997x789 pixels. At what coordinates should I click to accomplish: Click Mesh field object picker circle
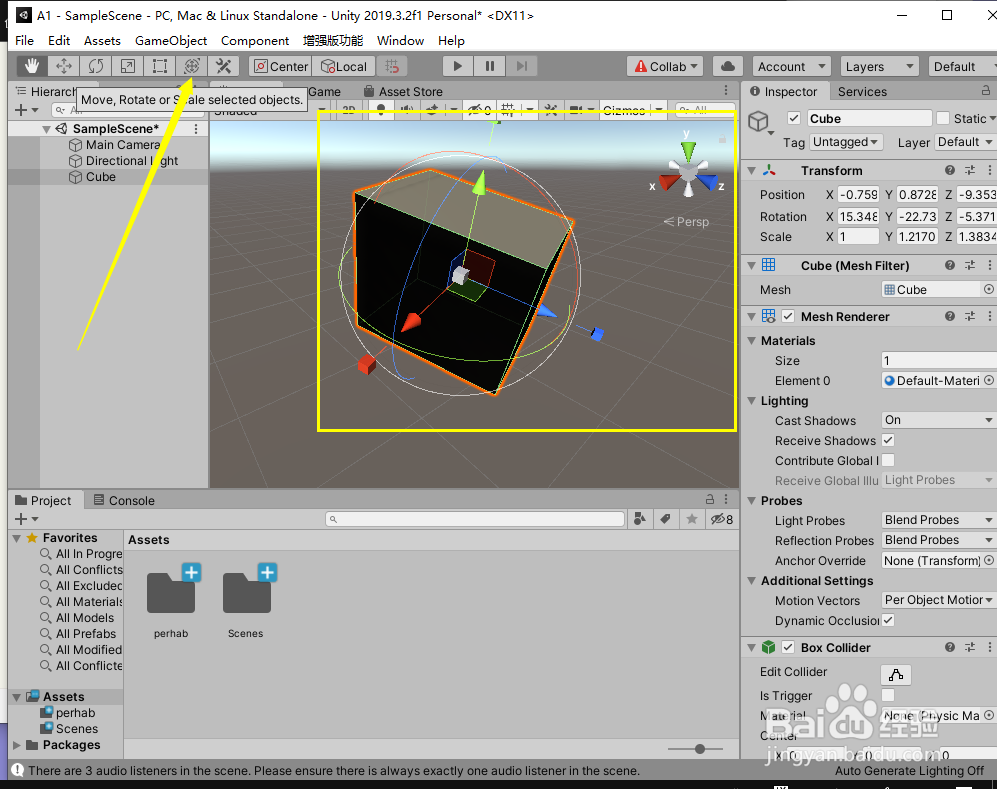point(989,289)
